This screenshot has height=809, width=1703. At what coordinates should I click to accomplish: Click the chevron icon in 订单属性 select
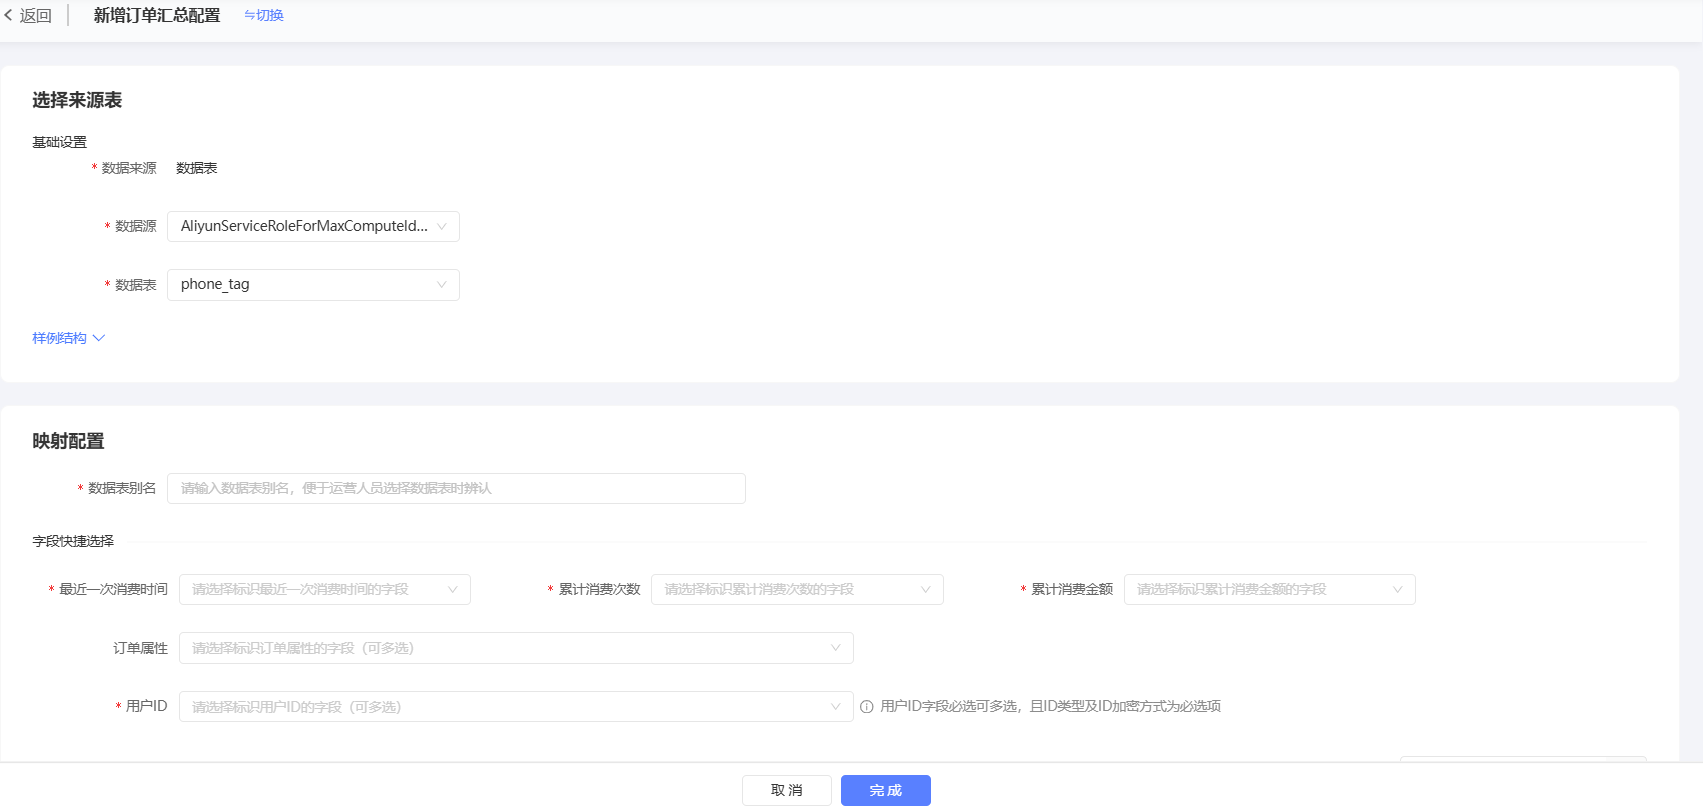[836, 648]
